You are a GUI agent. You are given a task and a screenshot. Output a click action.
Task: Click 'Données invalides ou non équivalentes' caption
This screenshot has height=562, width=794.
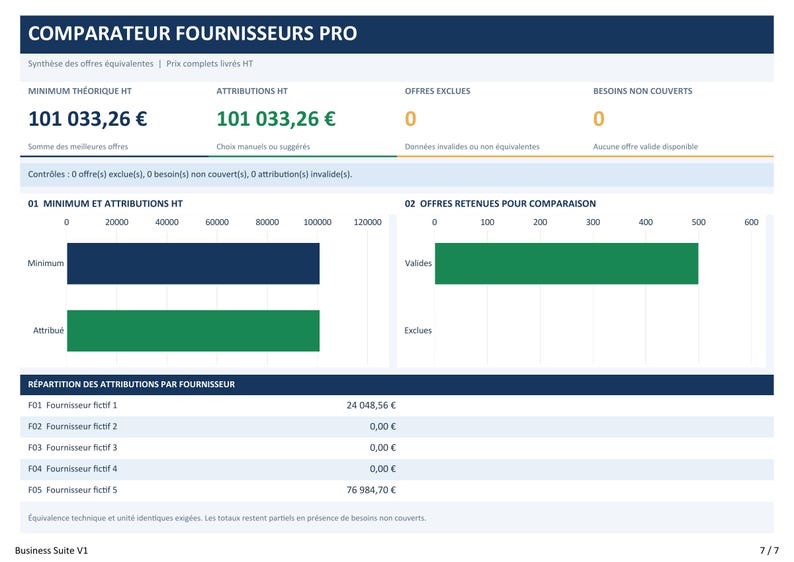click(472, 147)
